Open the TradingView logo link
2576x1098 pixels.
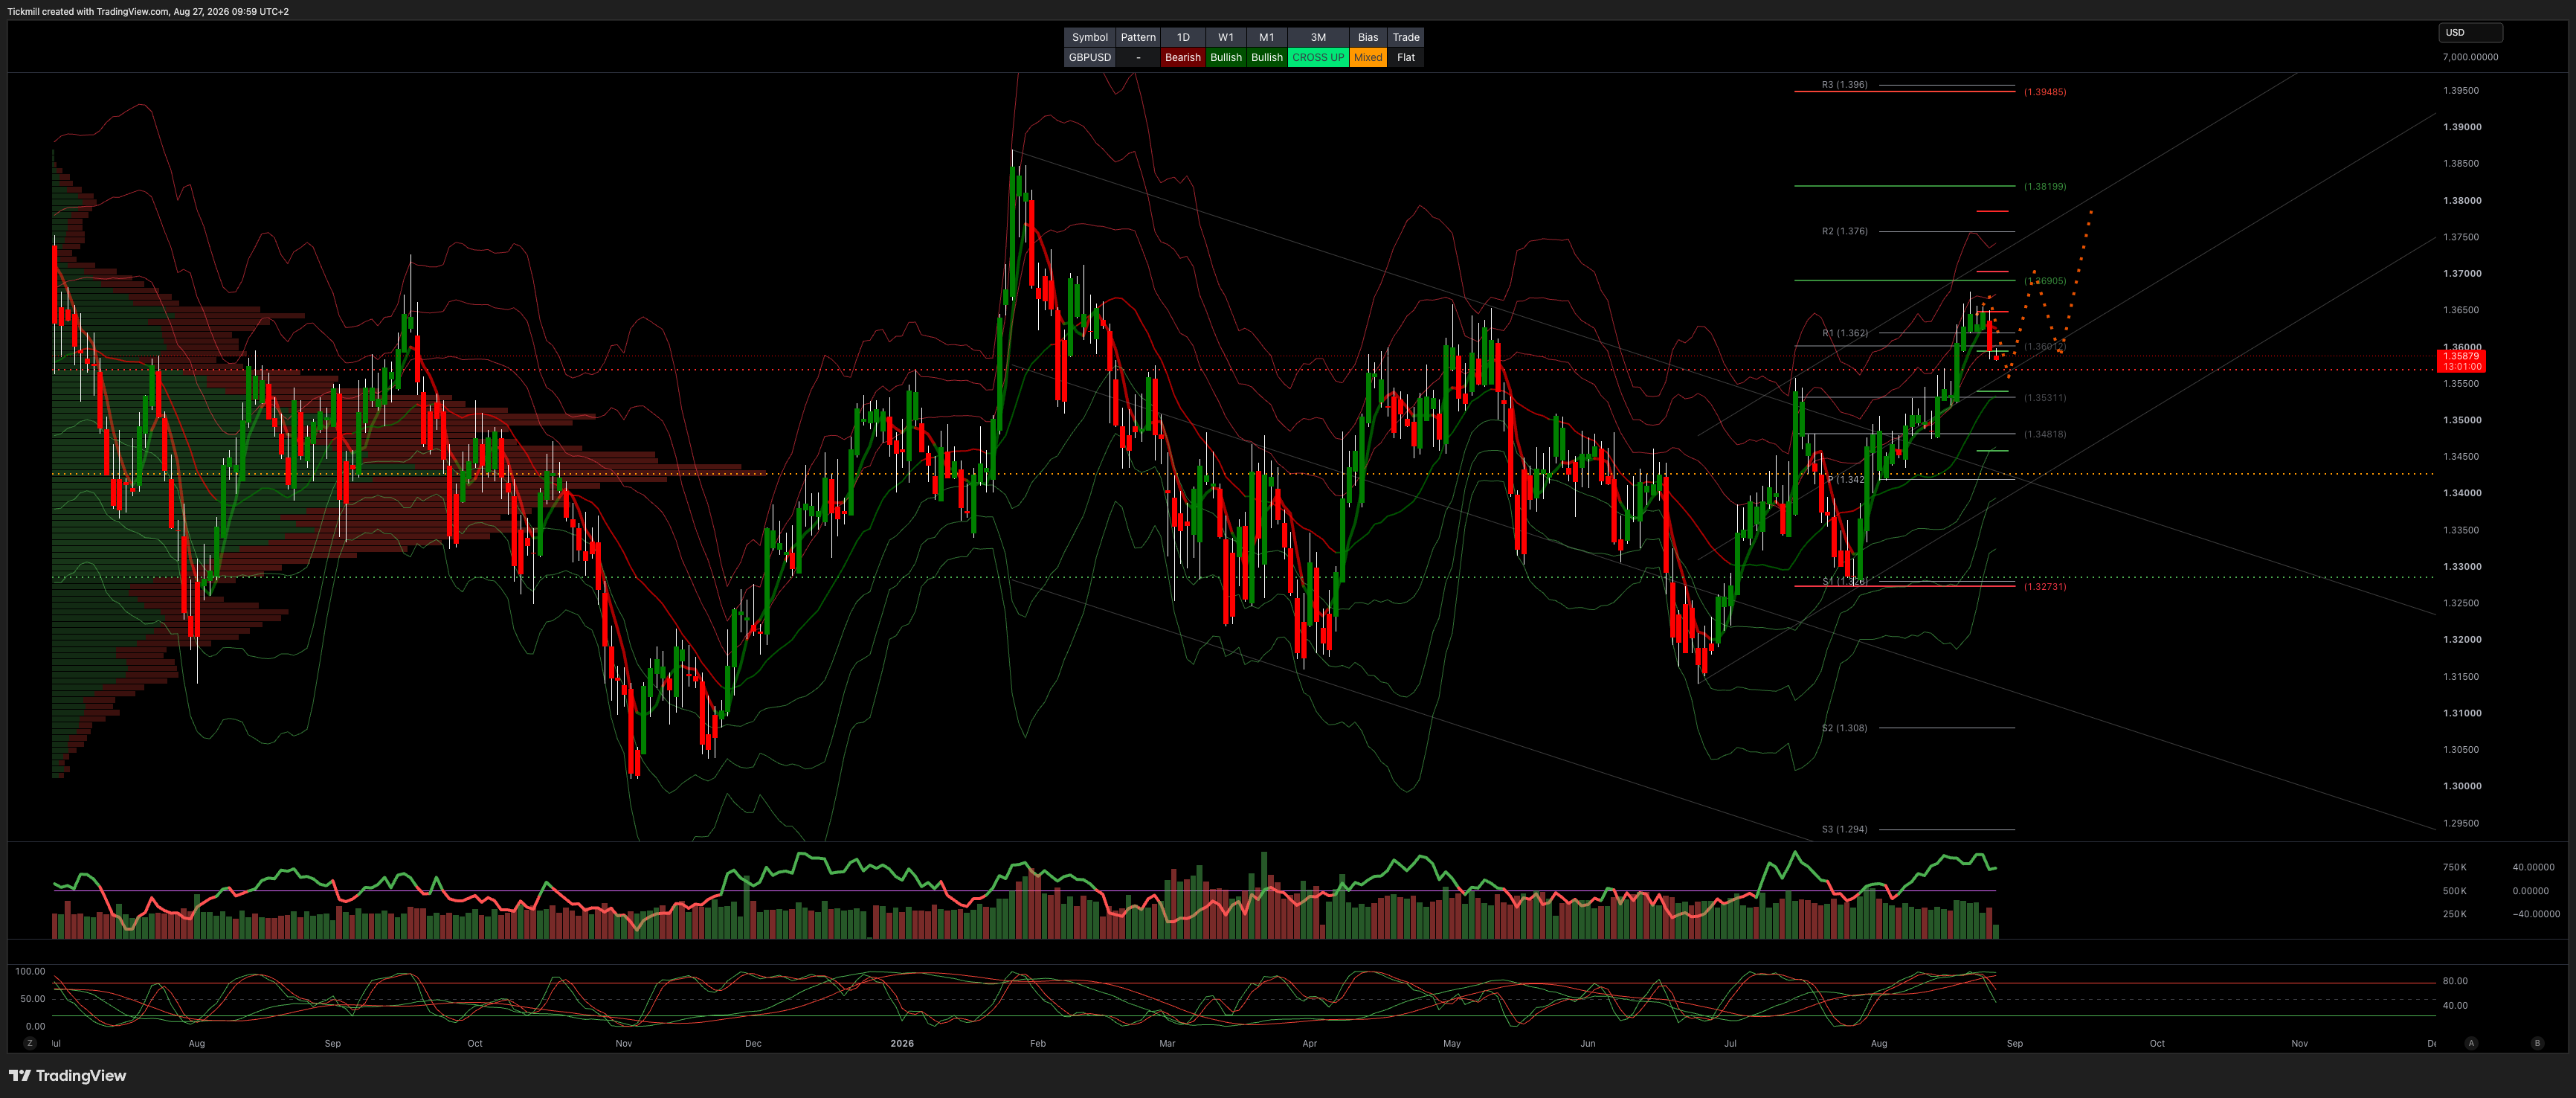(68, 1076)
